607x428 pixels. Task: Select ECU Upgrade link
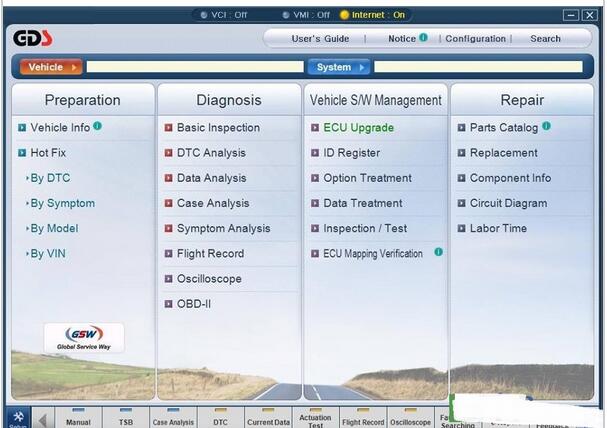[358, 128]
